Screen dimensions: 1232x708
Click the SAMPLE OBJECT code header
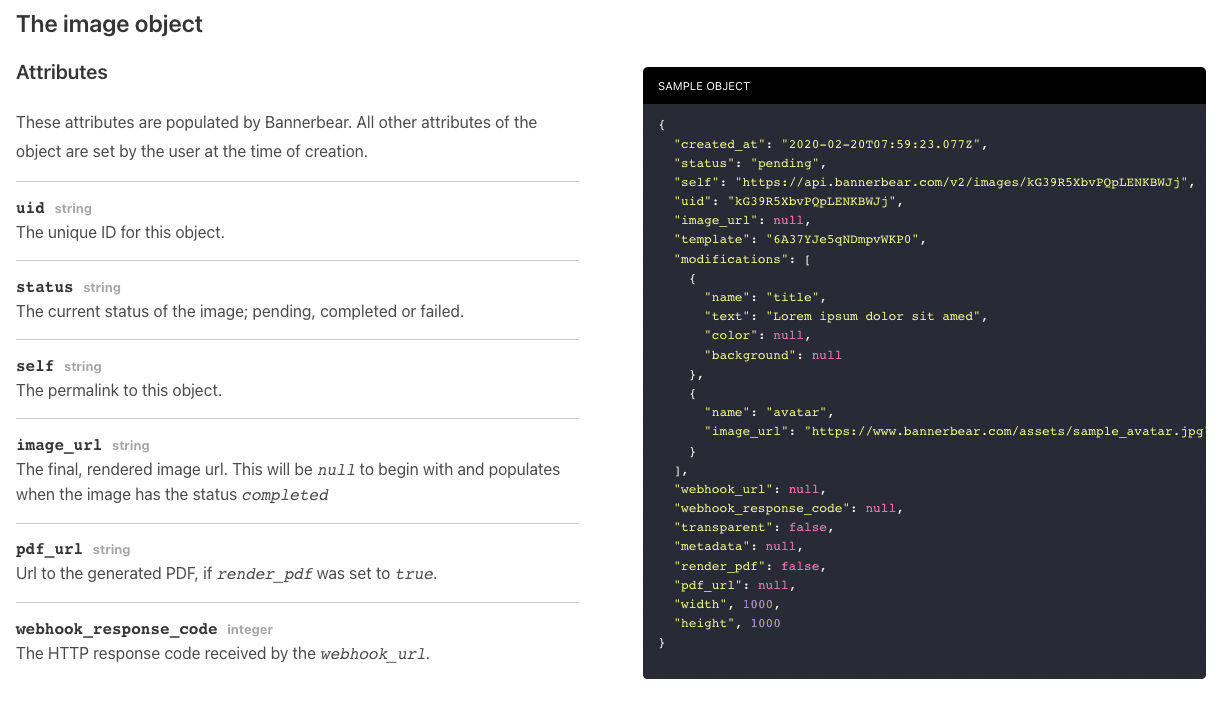point(704,86)
